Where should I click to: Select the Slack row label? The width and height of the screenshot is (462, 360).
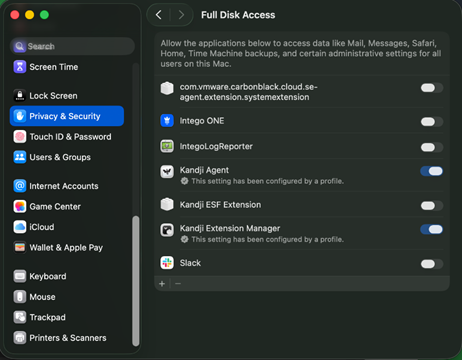click(190, 263)
